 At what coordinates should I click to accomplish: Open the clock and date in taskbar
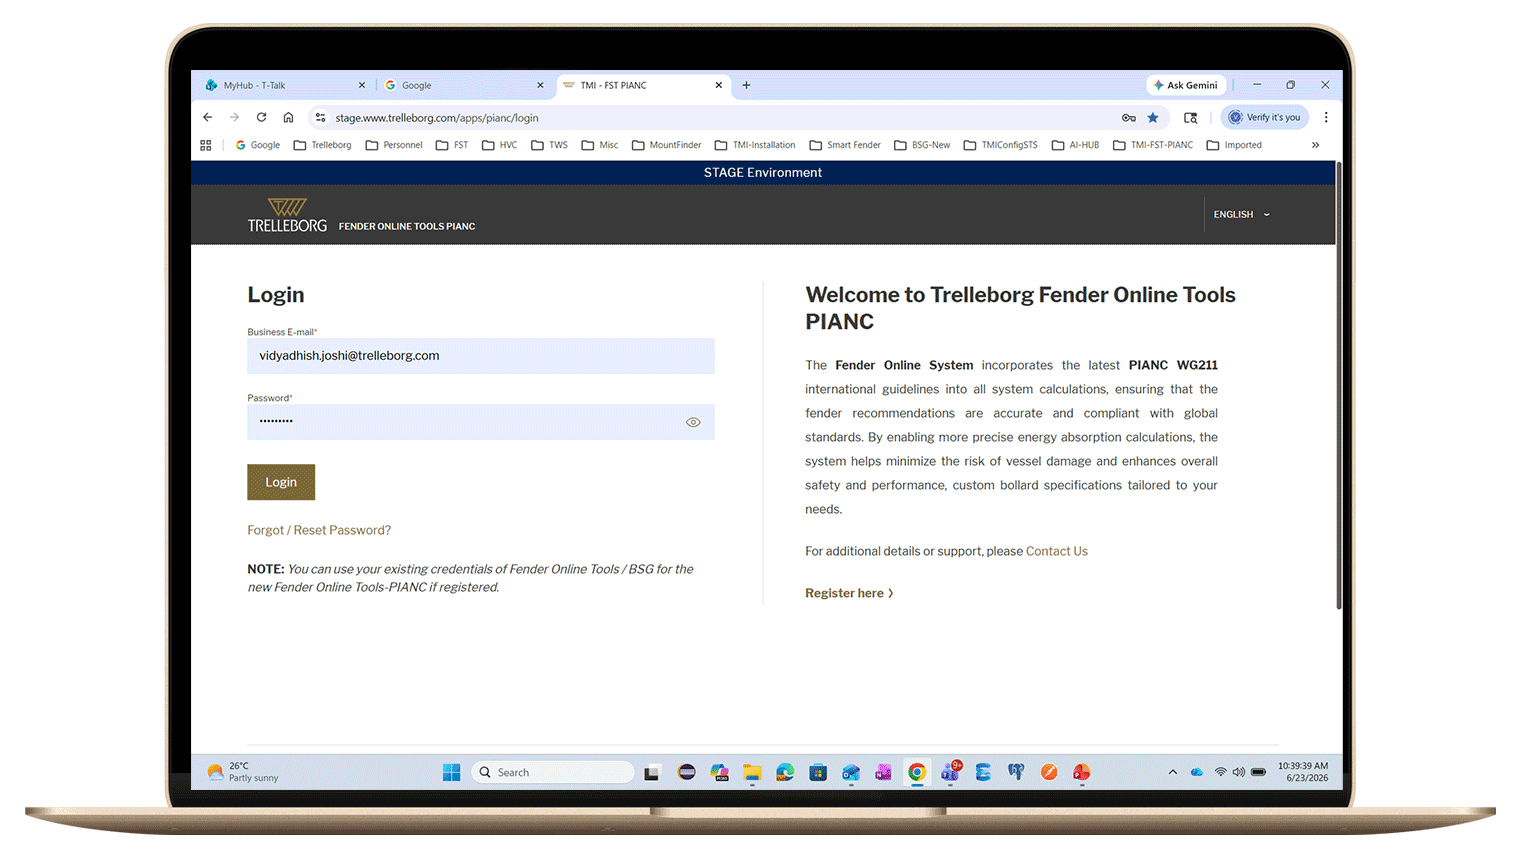click(x=1303, y=772)
